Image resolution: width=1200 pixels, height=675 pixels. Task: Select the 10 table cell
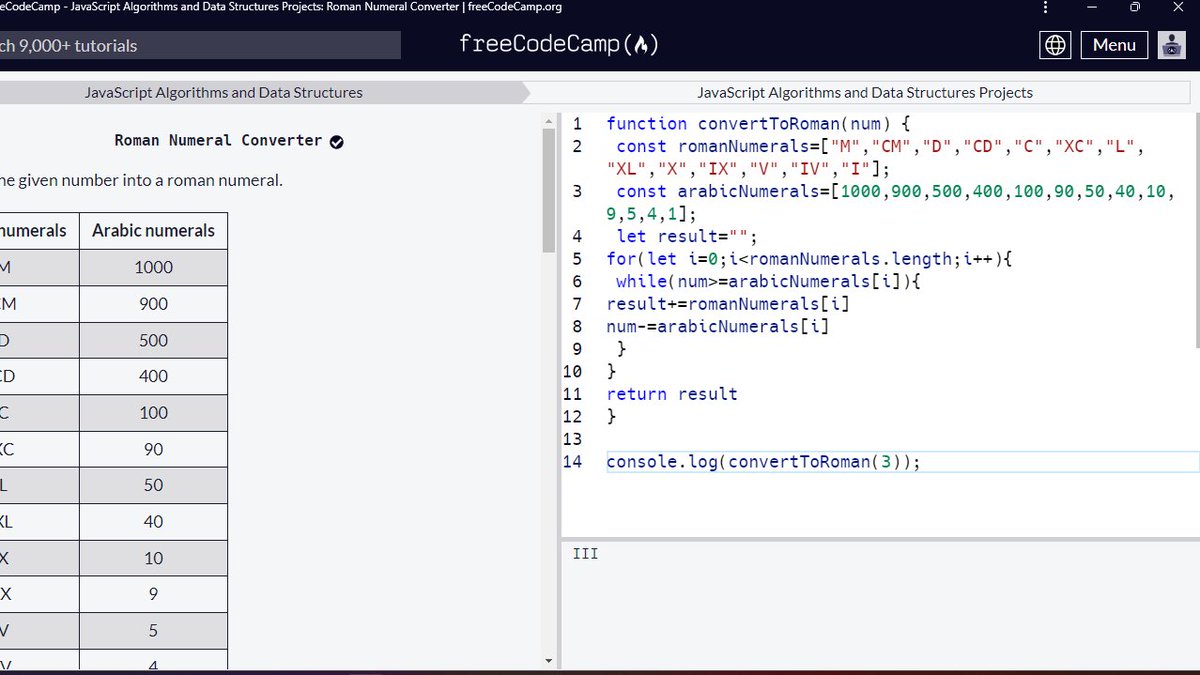tap(153, 557)
